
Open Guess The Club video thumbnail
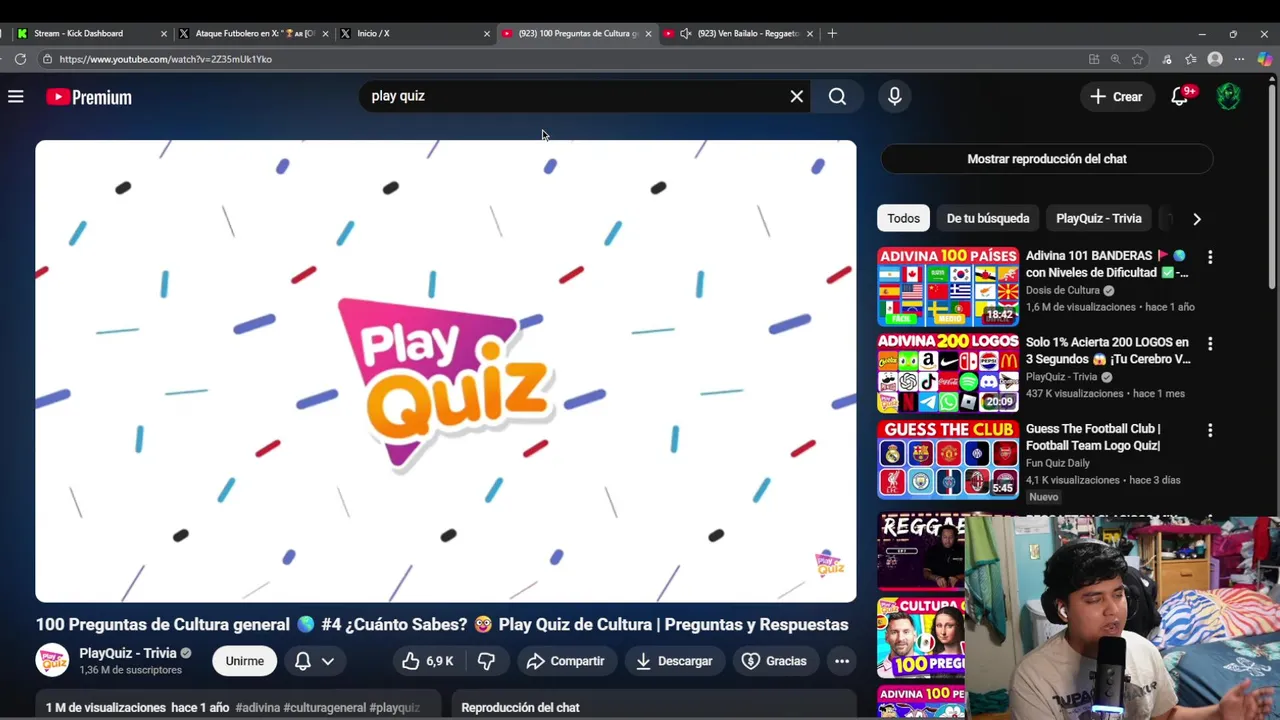click(x=948, y=459)
